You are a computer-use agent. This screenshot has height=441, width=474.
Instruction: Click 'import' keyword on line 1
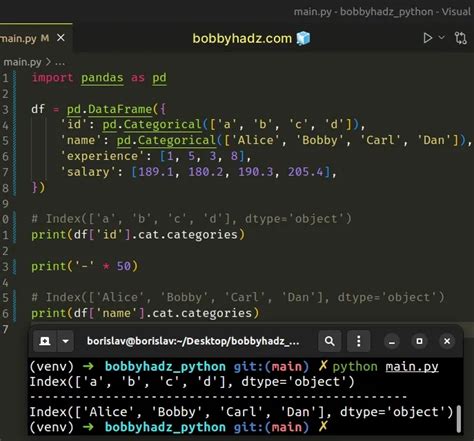52,78
